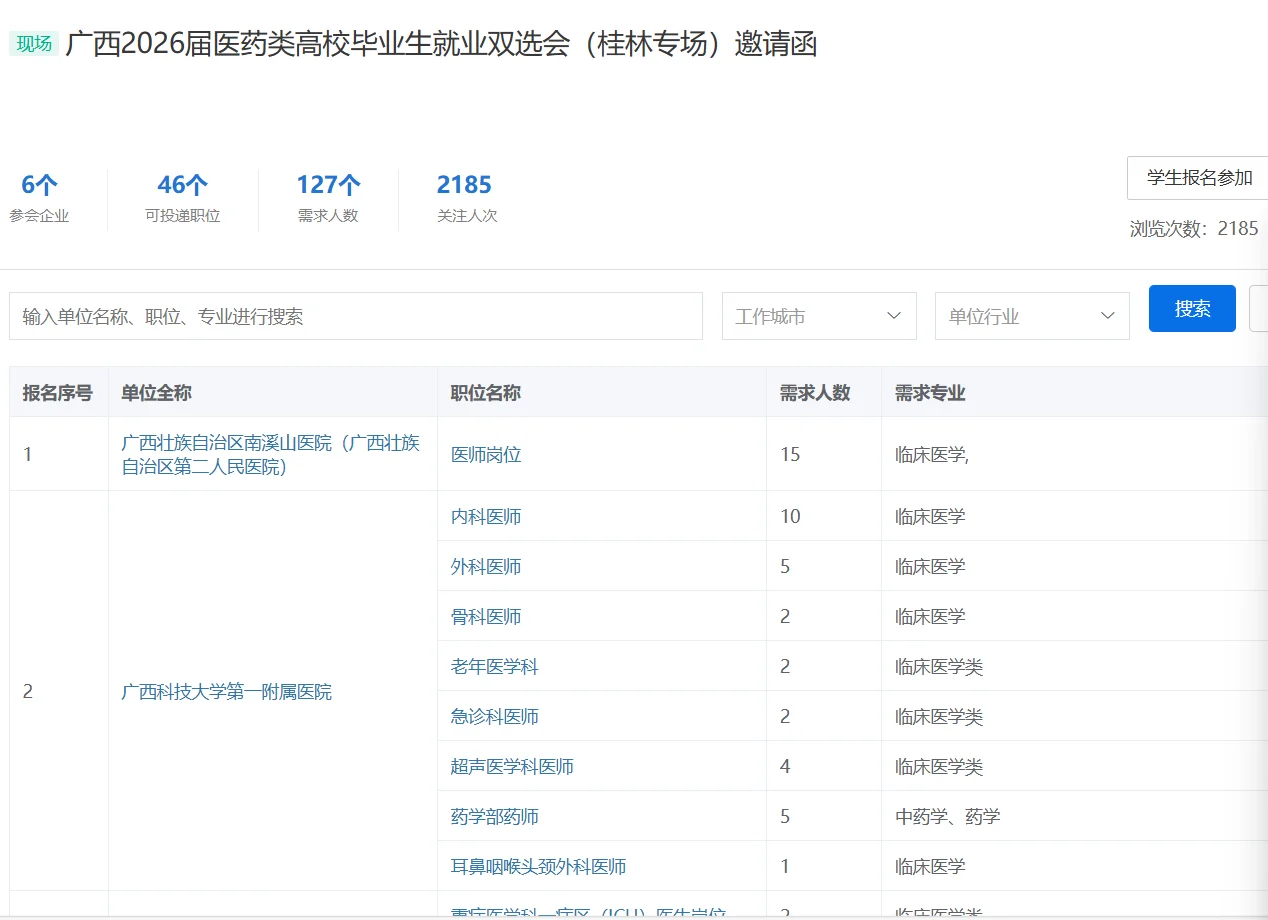Open the 老年医学科 position link
1268x920 pixels.
pyautogui.click(x=494, y=666)
